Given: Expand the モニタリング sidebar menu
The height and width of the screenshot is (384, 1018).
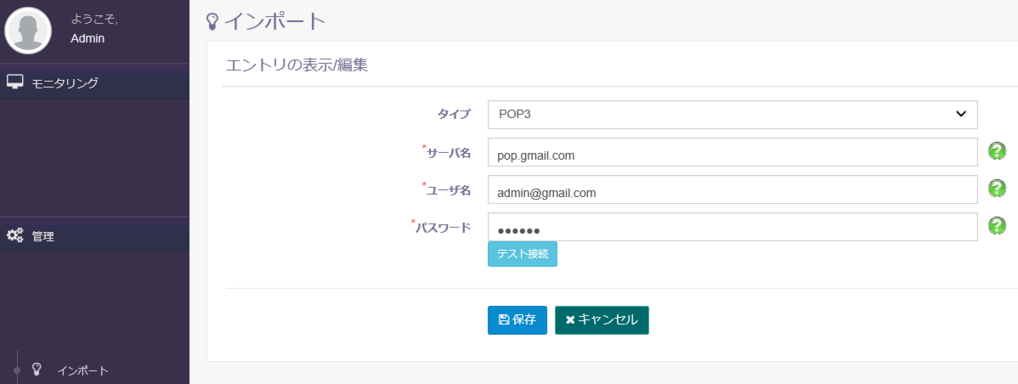Looking at the screenshot, I should [95, 82].
